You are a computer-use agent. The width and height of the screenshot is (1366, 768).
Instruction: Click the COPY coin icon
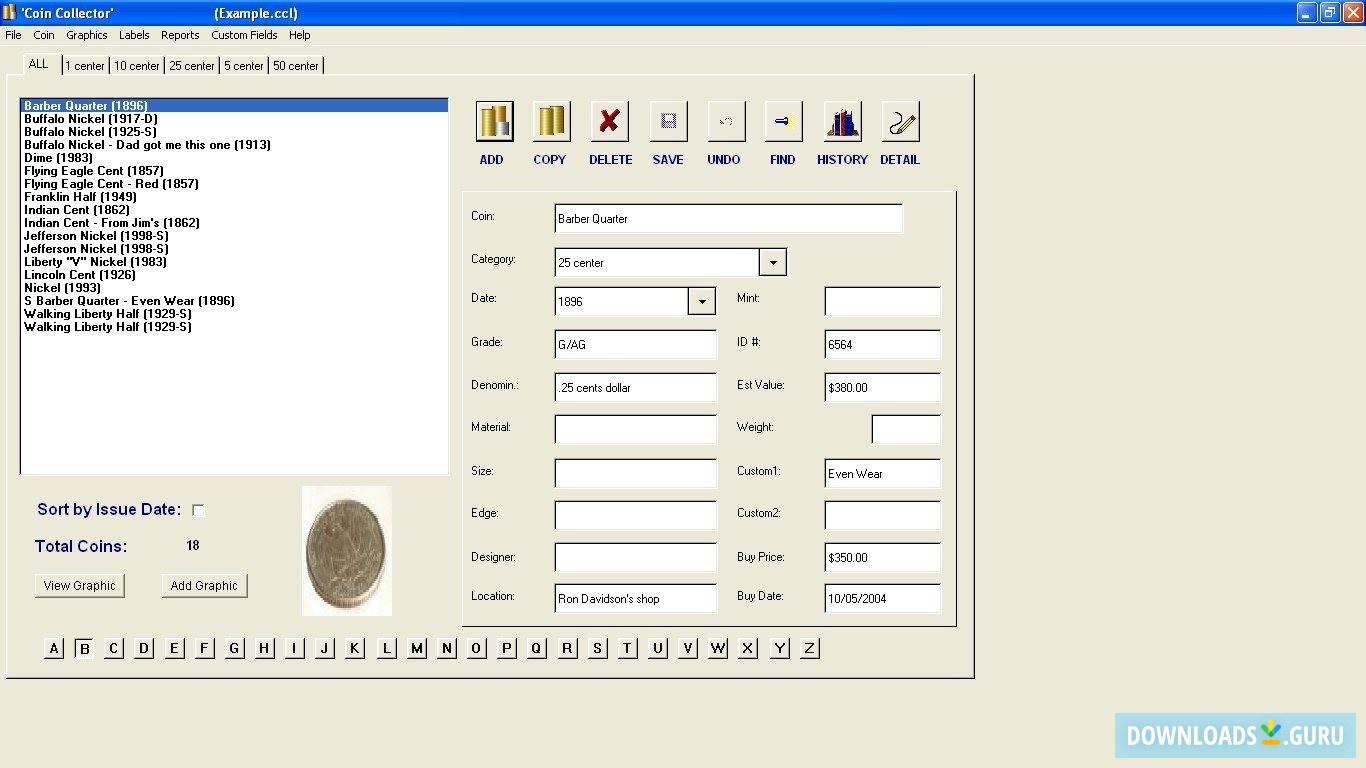tap(551, 122)
